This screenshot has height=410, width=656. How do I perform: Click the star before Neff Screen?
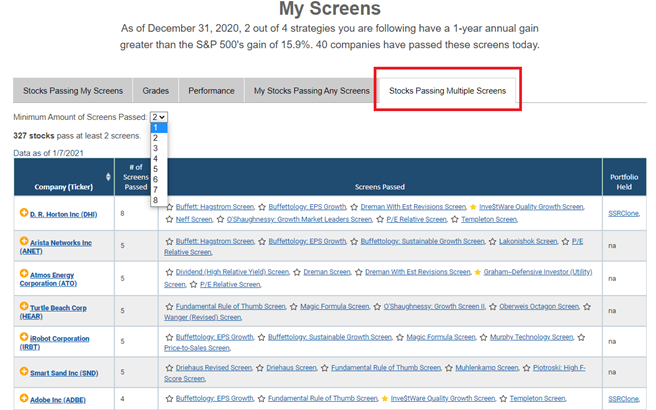click(x=169, y=219)
